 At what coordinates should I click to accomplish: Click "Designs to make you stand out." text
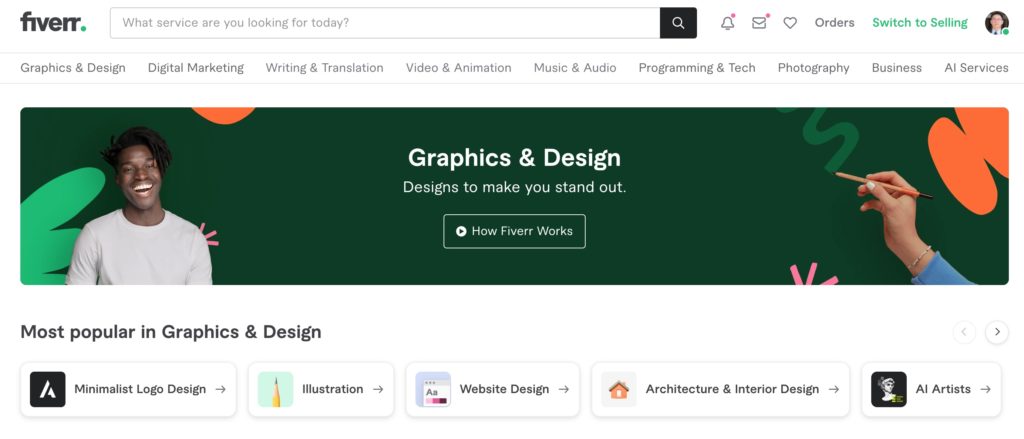515,187
